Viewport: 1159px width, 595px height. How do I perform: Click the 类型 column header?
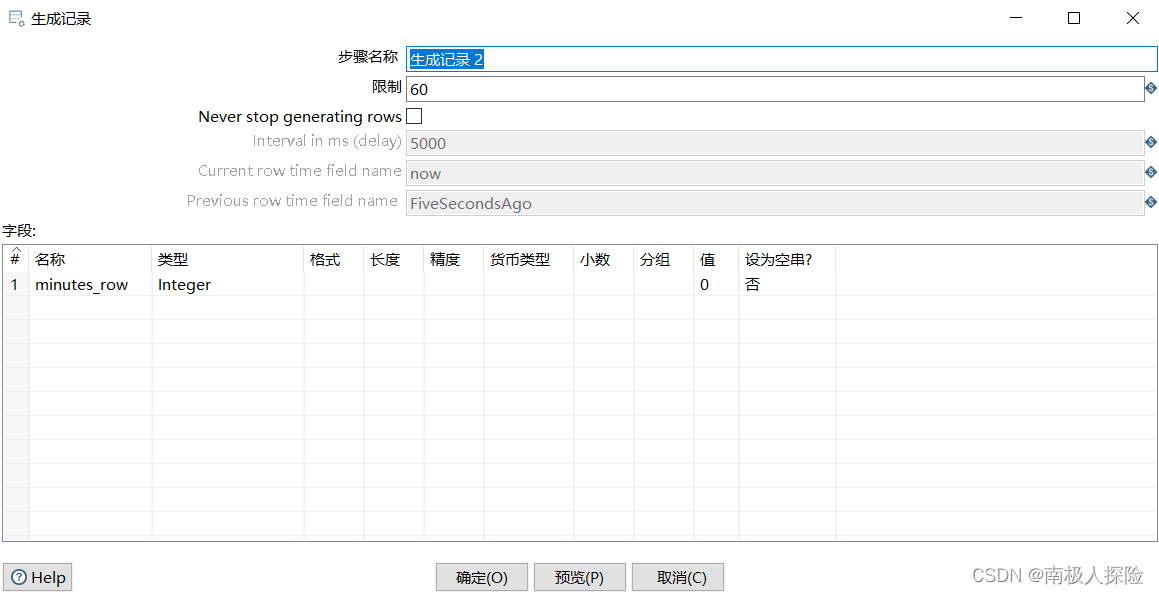(228, 259)
